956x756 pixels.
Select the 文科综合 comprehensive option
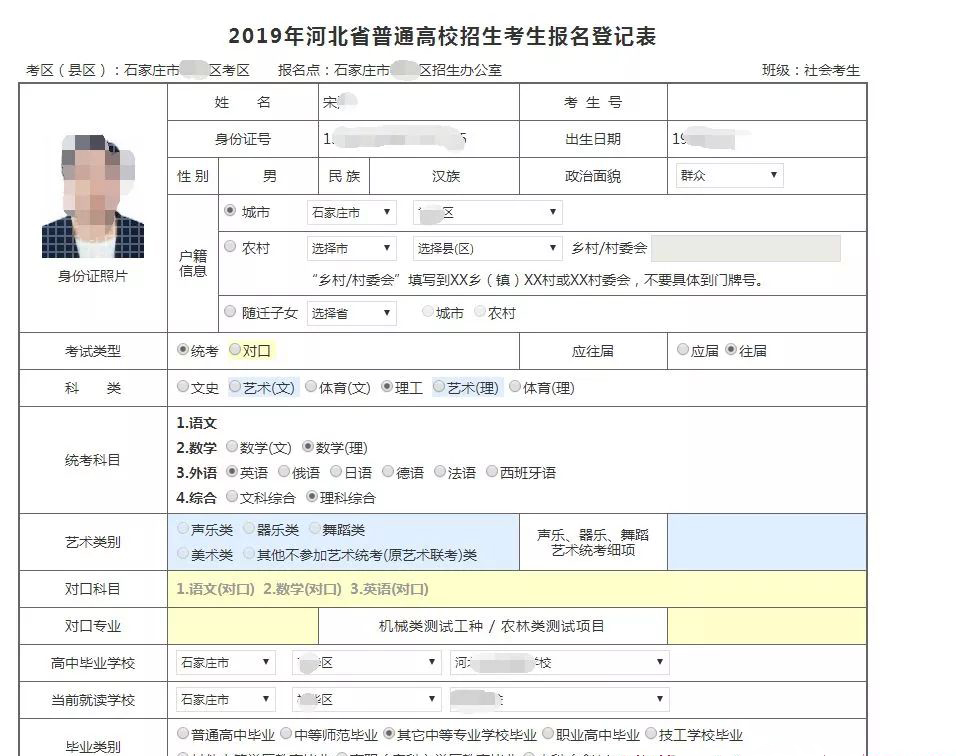click(x=232, y=497)
